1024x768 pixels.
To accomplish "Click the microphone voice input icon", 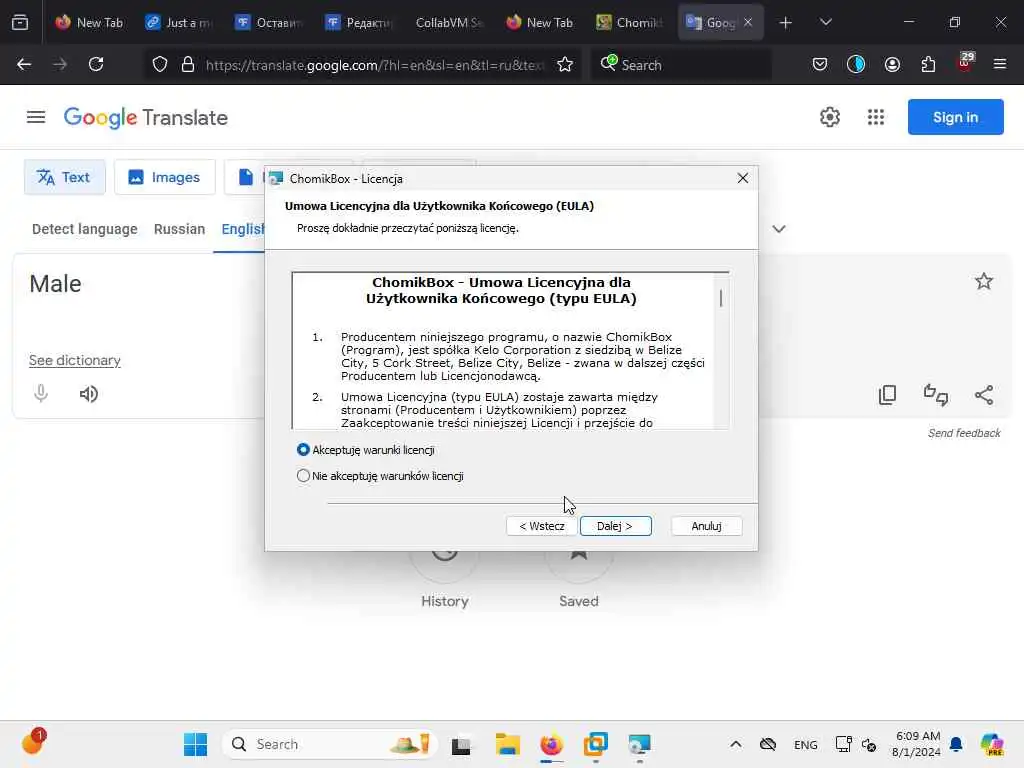I will click(x=41, y=394).
